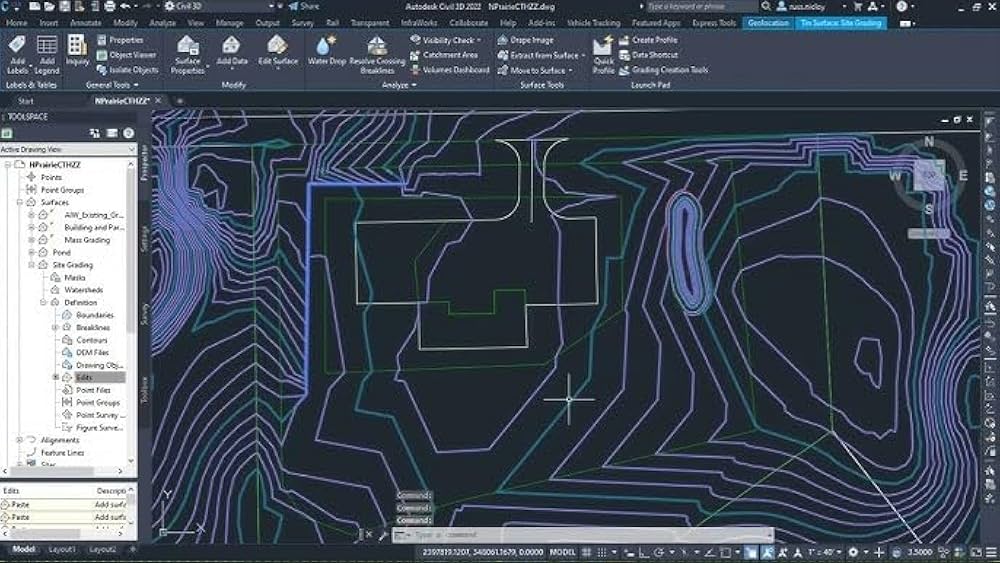Collapse the Definition node
The image size is (1000, 563).
point(44,302)
